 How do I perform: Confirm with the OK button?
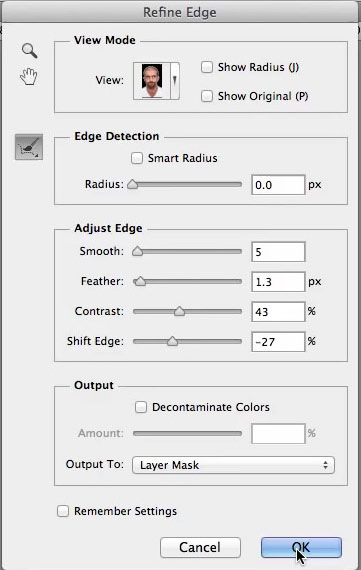[301, 547]
